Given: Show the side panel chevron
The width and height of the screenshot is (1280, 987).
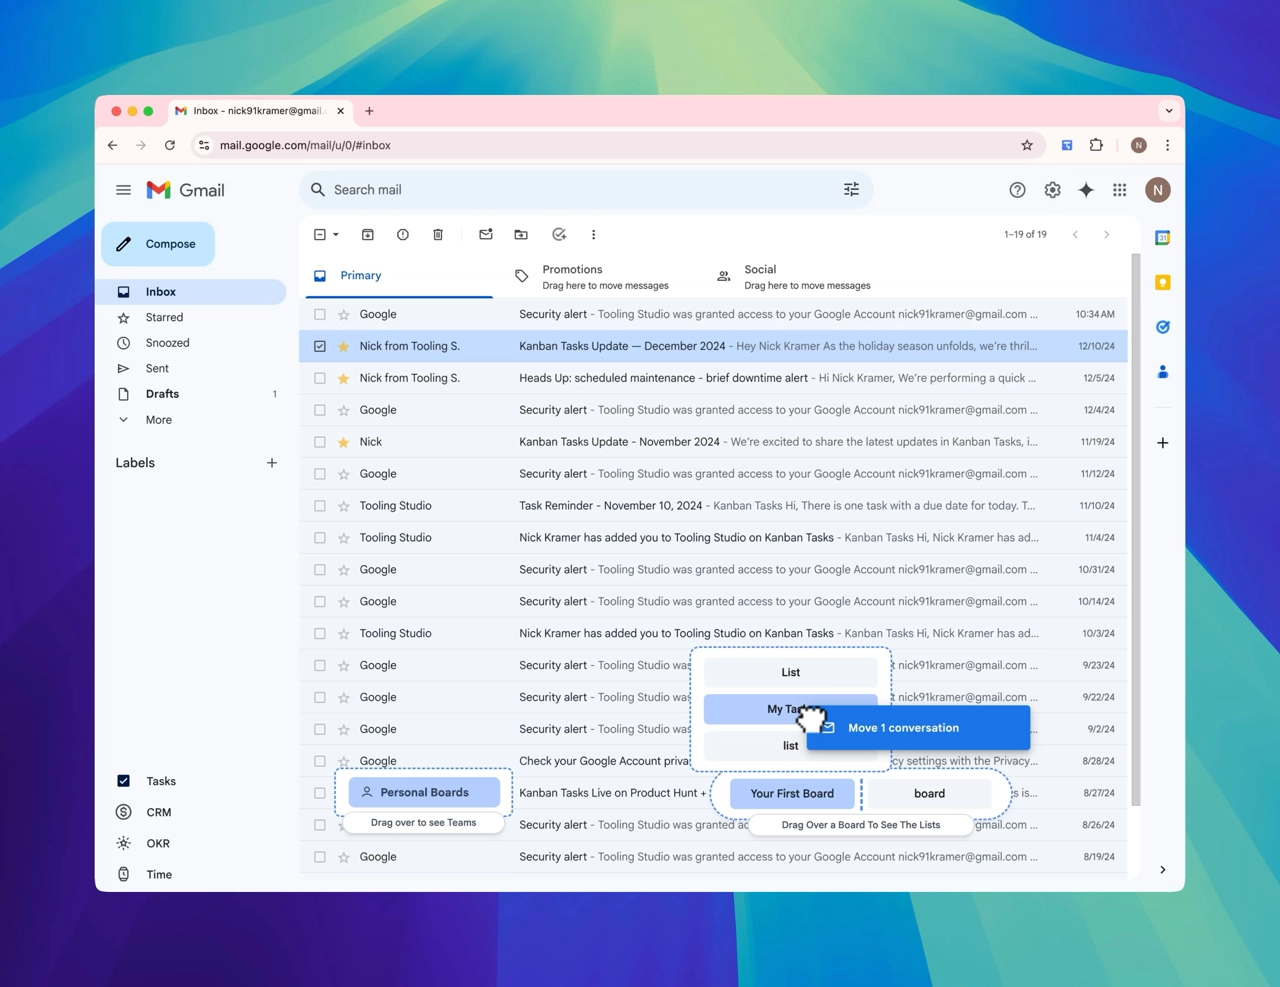Looking at the screenshot, I should [x=1163, y=870].
